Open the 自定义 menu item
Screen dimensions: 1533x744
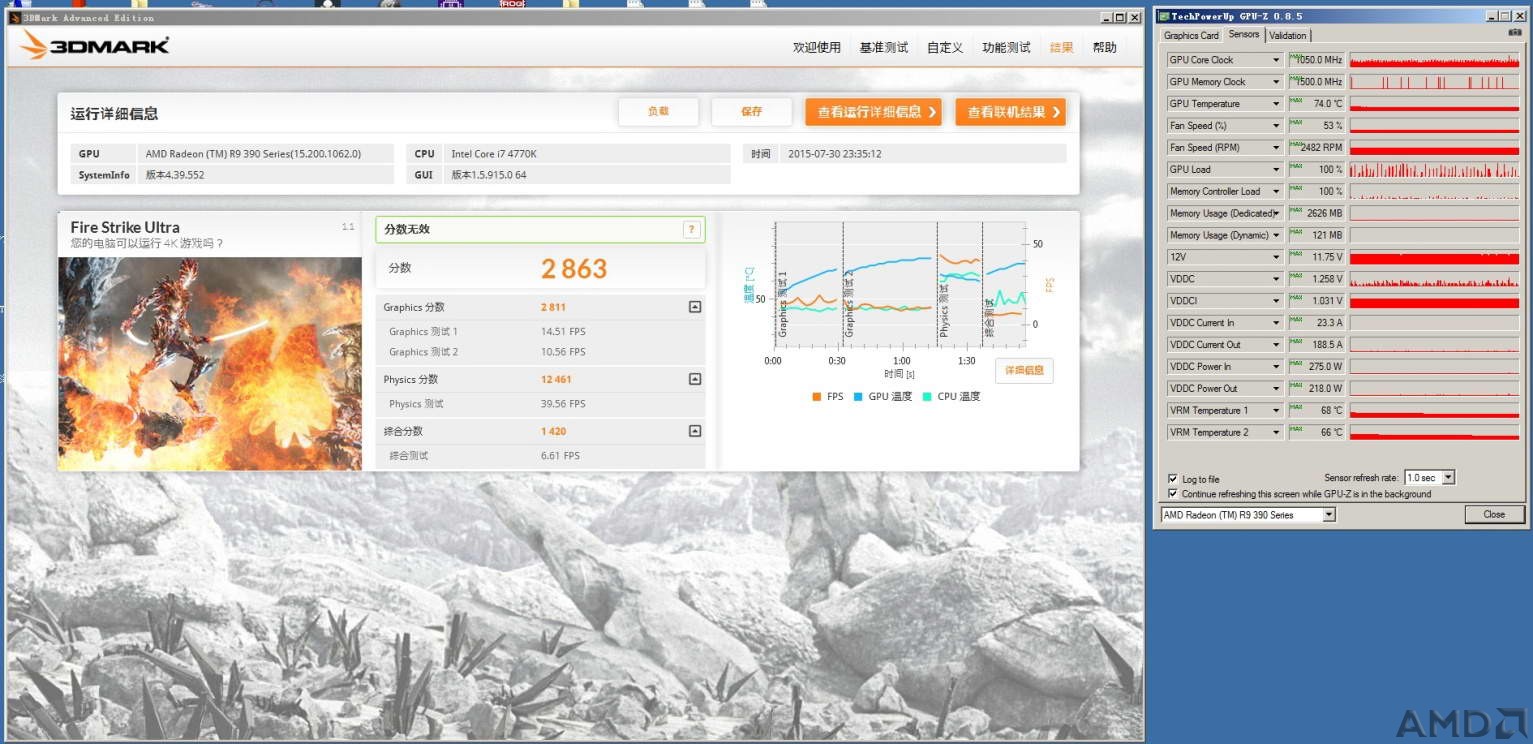[945, 47]
